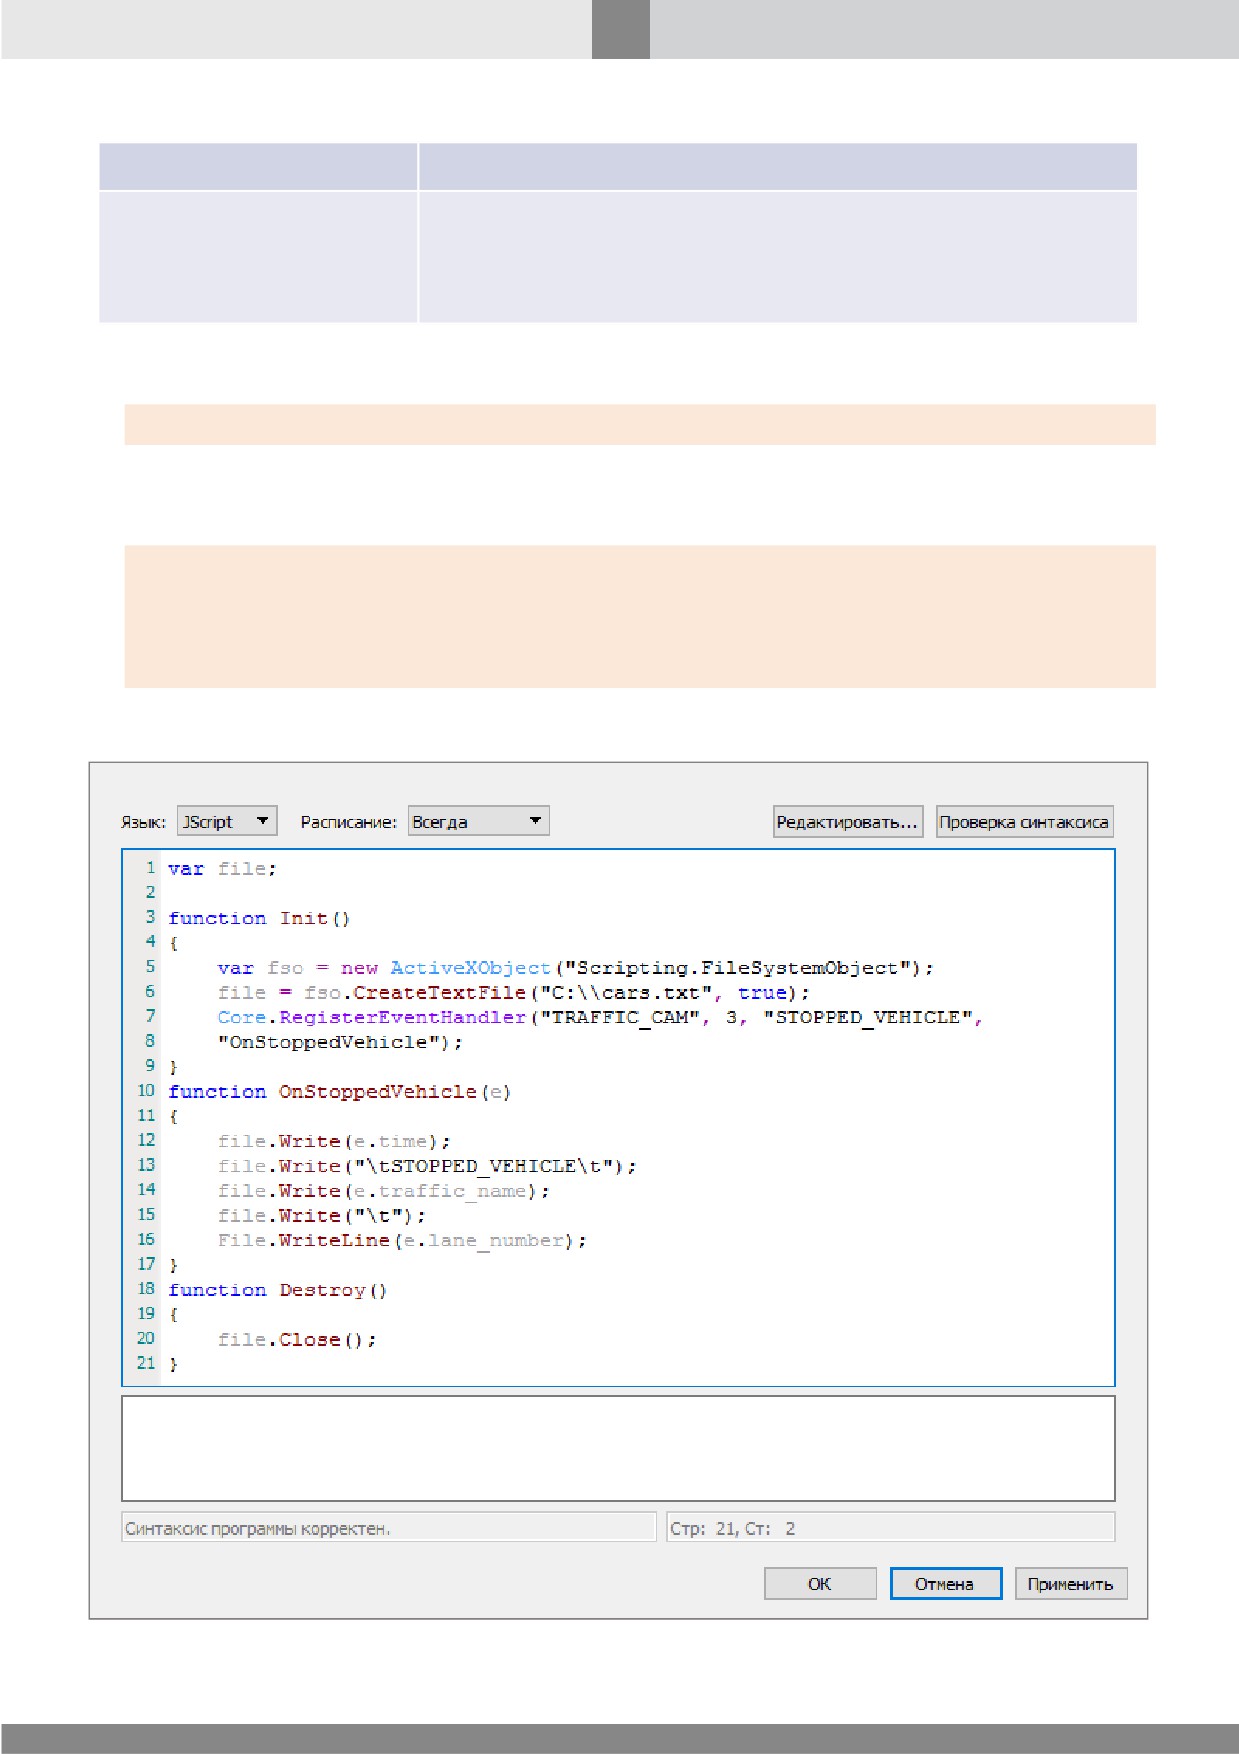Click line number 10 in the gutter
Image resolution: width=1239 pixels, height=1754 pixels.
[x=146, y=1091]
